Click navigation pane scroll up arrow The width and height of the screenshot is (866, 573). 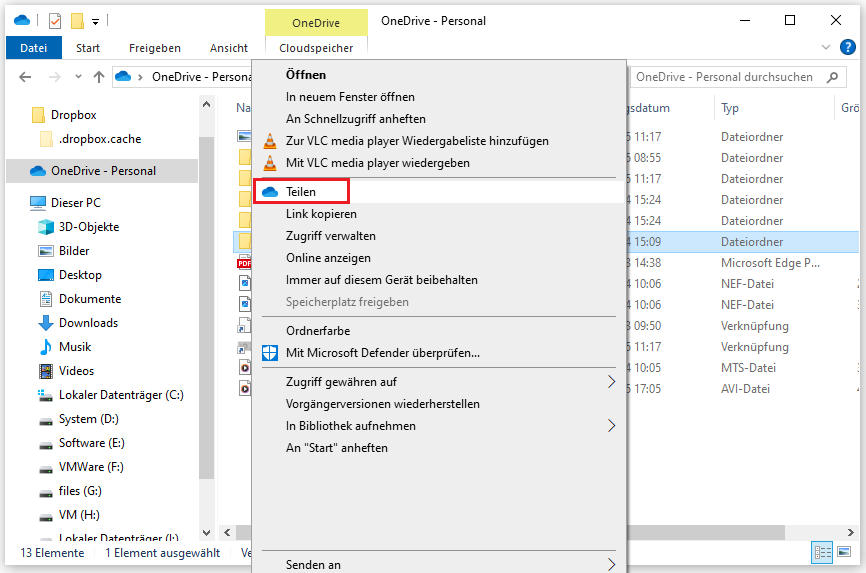pos(207,104)
